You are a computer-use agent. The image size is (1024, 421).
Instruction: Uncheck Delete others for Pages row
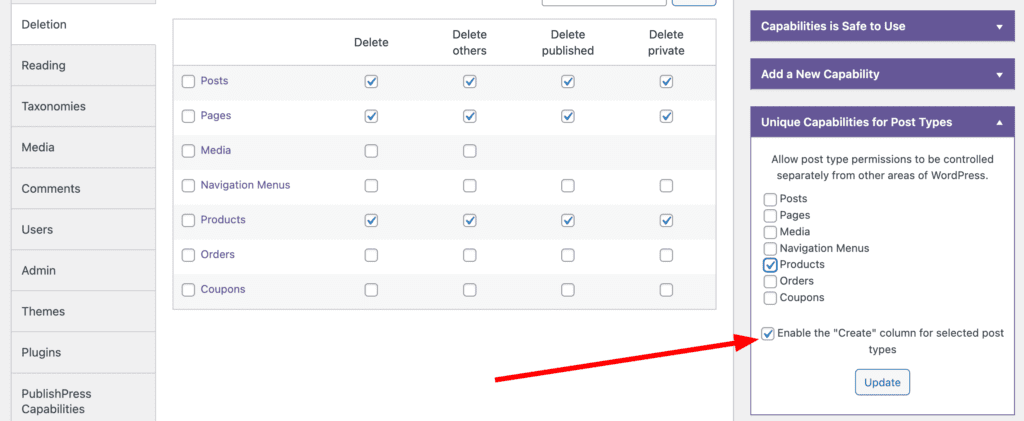(x=469, y=116)
